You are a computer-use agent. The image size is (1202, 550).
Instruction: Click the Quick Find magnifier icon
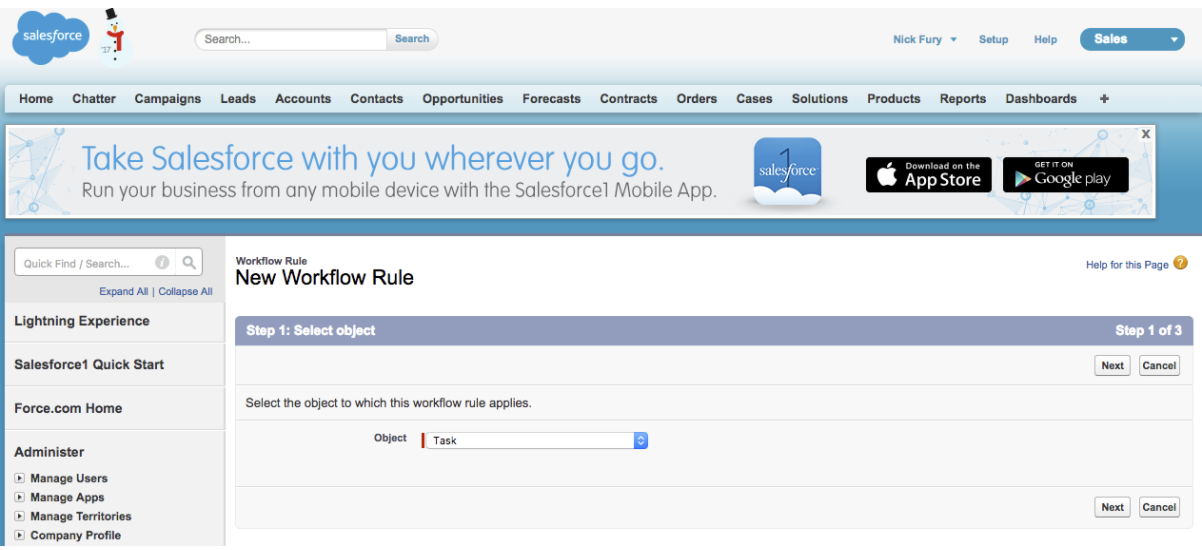click(188, 263)
